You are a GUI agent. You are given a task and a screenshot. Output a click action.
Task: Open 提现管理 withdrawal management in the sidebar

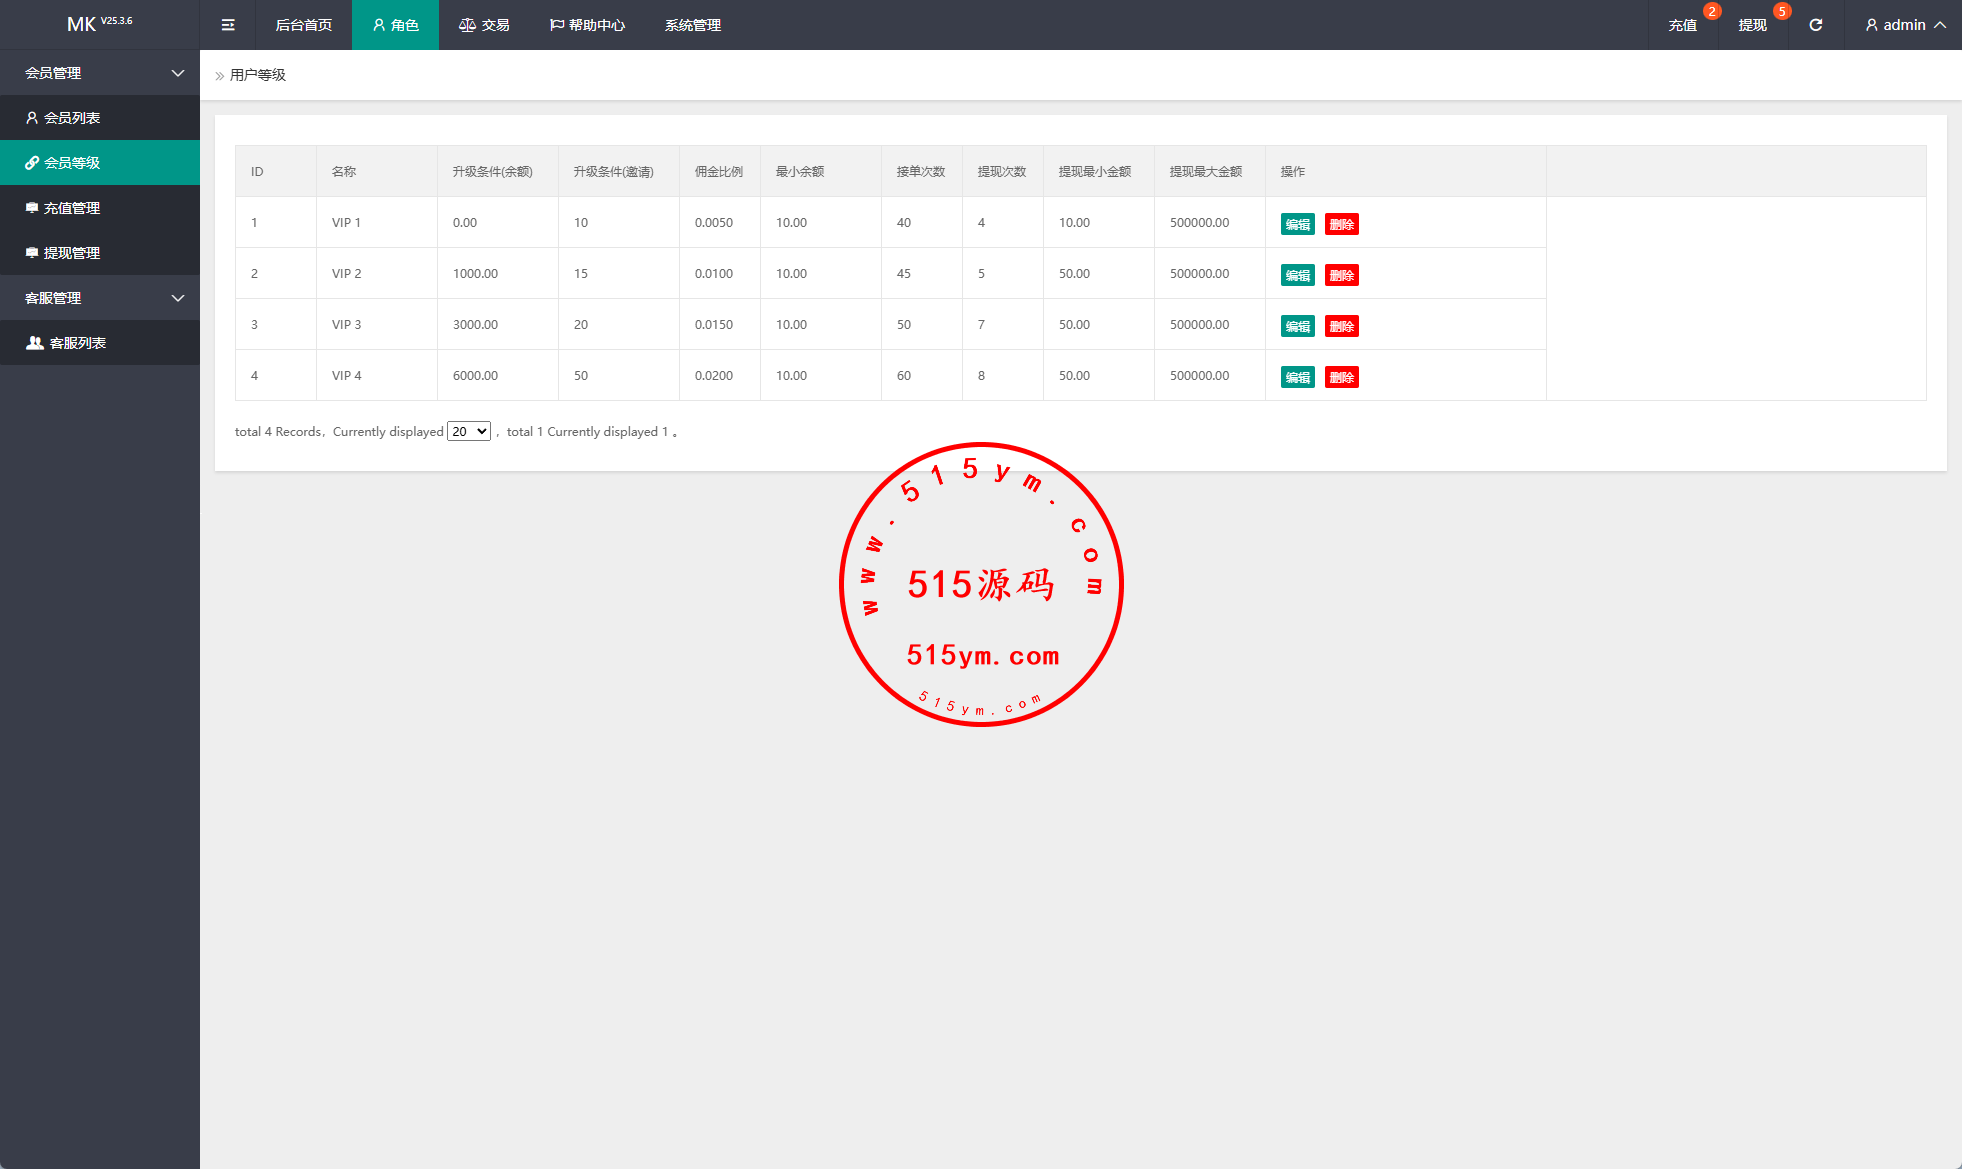(72, 253)
